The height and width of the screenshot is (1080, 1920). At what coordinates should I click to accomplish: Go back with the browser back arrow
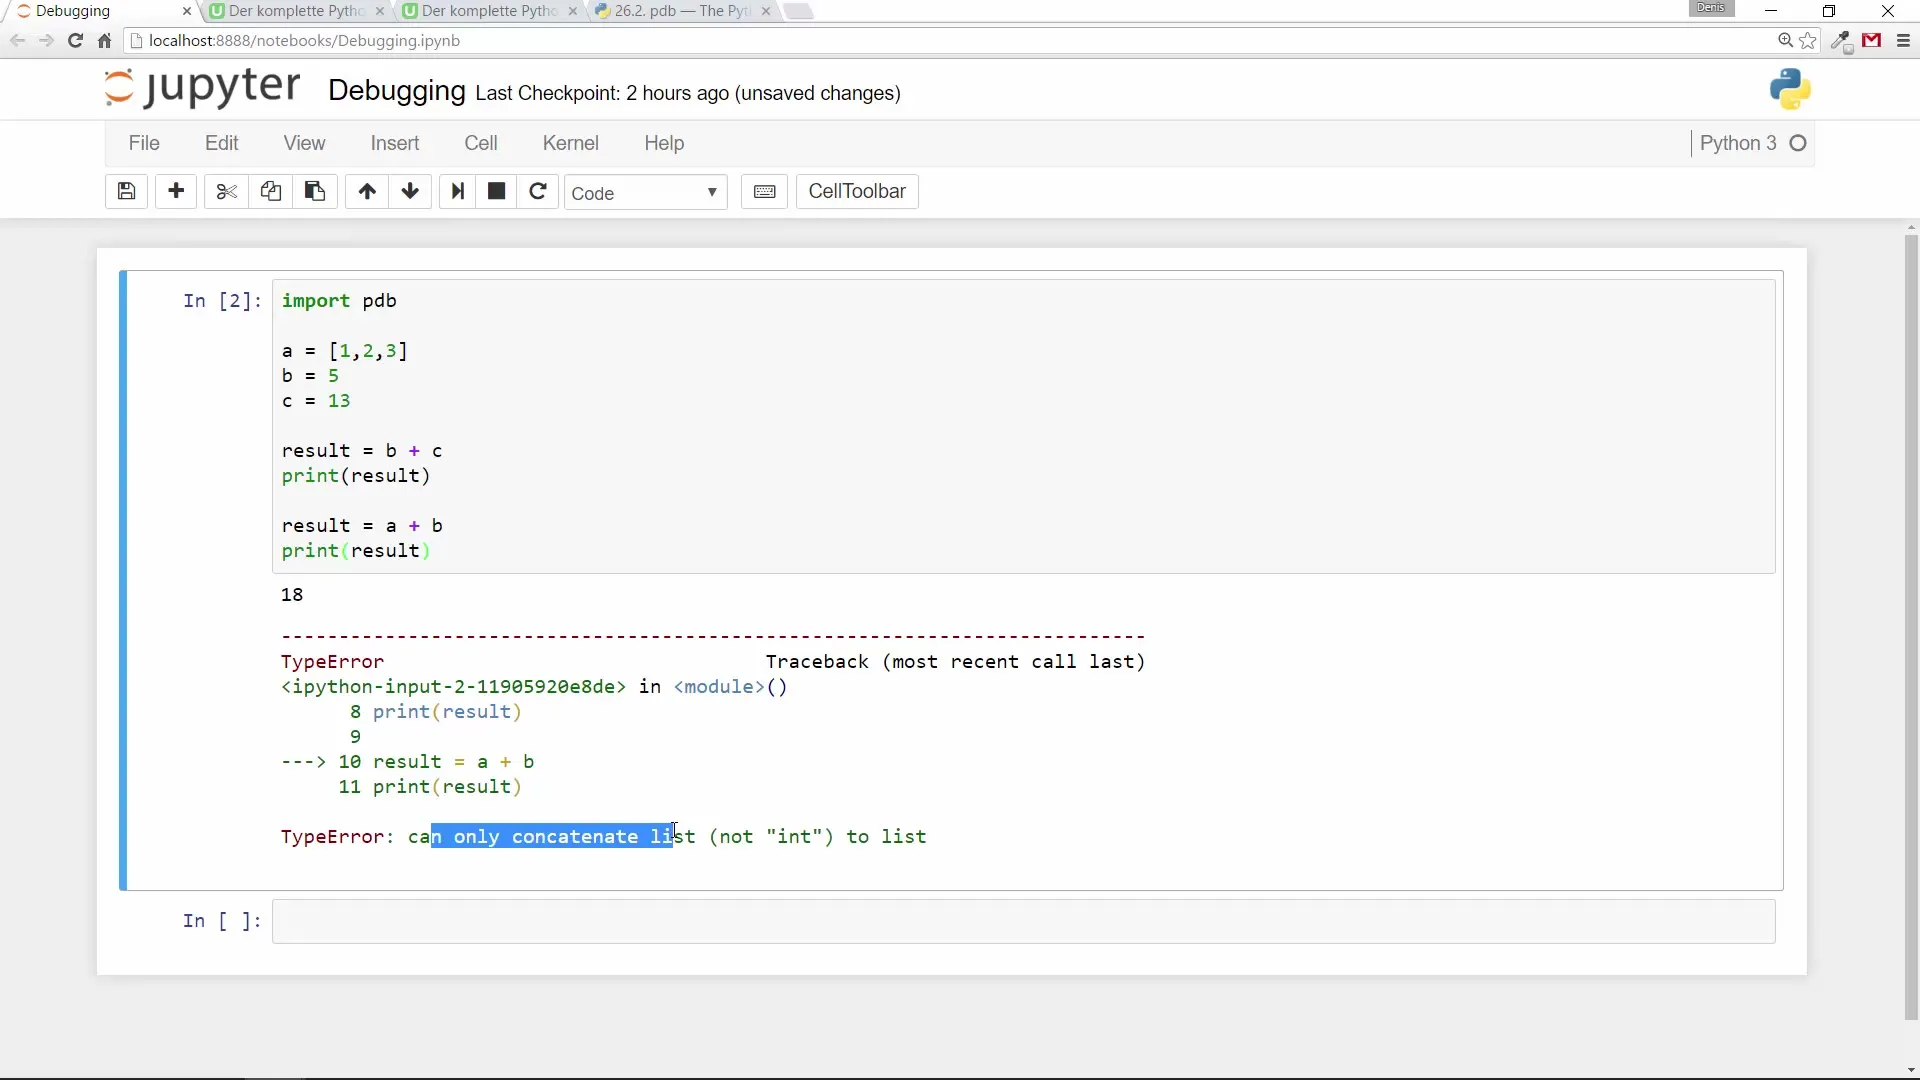pos(17,41)
